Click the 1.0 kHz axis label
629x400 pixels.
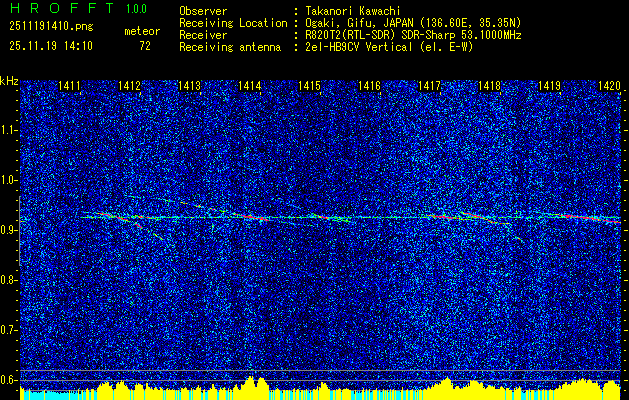[x=8, y=180]
